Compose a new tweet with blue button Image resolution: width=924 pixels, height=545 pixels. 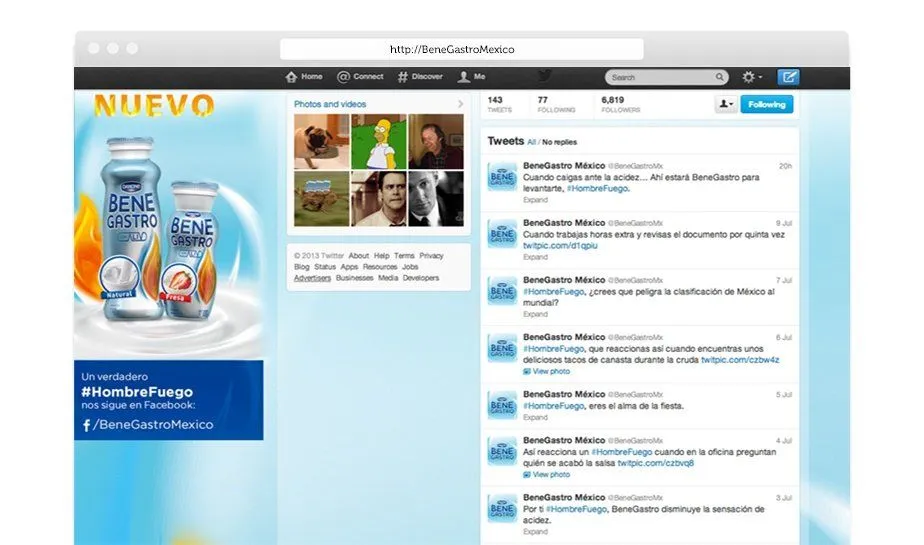coord(788,77)
